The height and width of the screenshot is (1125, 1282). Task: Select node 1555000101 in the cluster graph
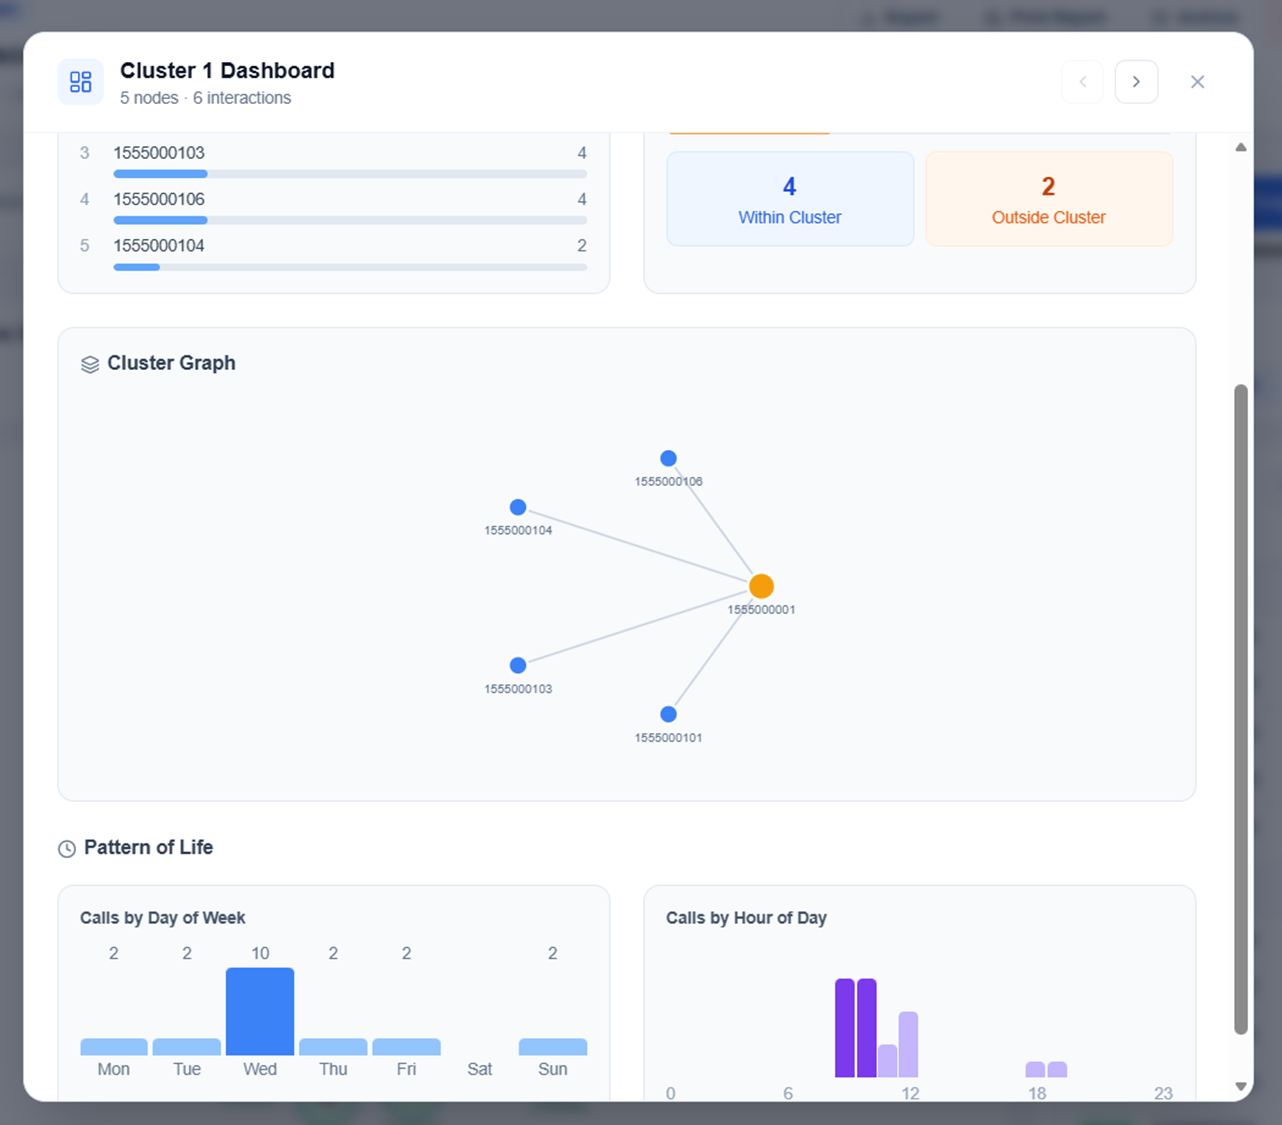point(668,714)
